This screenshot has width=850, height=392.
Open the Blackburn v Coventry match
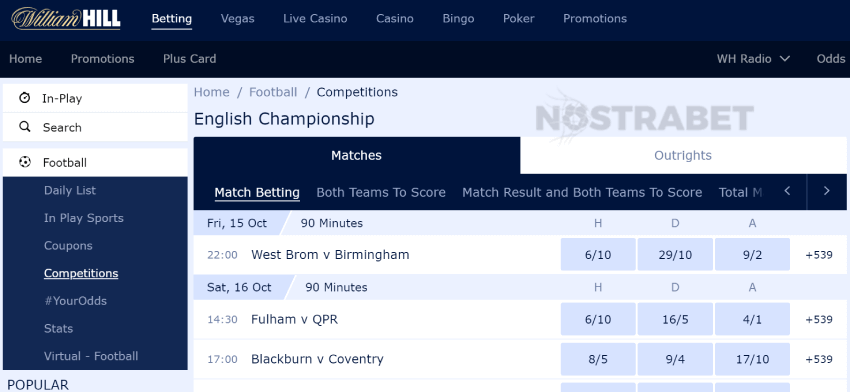tap(317, 359)
